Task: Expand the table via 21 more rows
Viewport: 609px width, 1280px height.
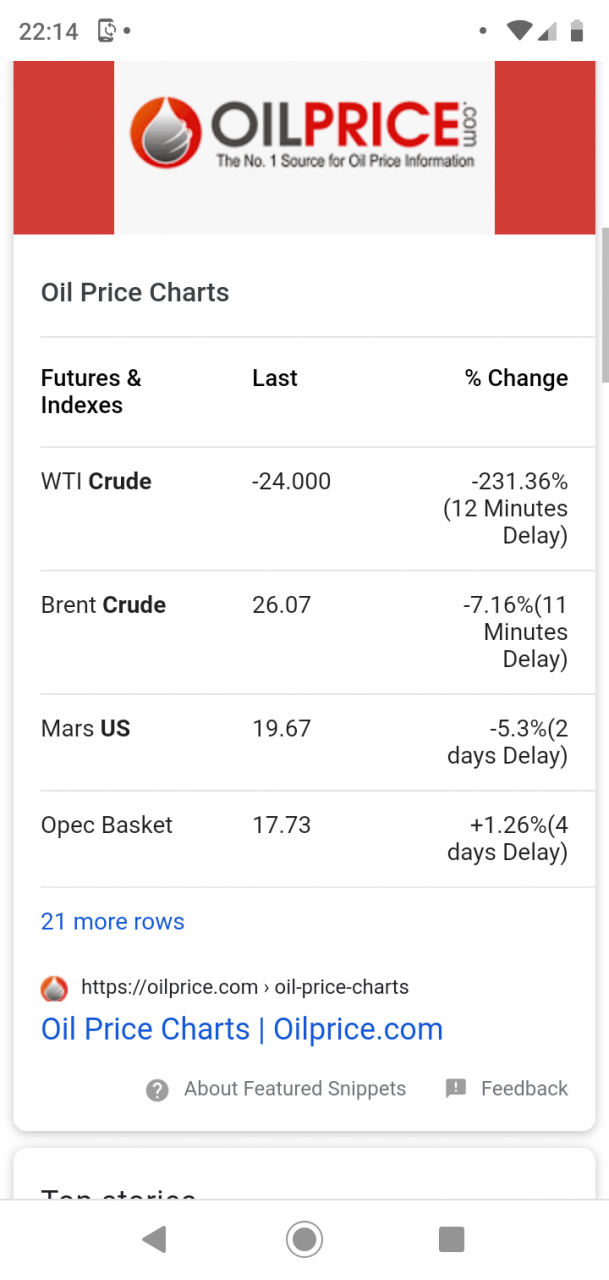Action: click(113, 922)
